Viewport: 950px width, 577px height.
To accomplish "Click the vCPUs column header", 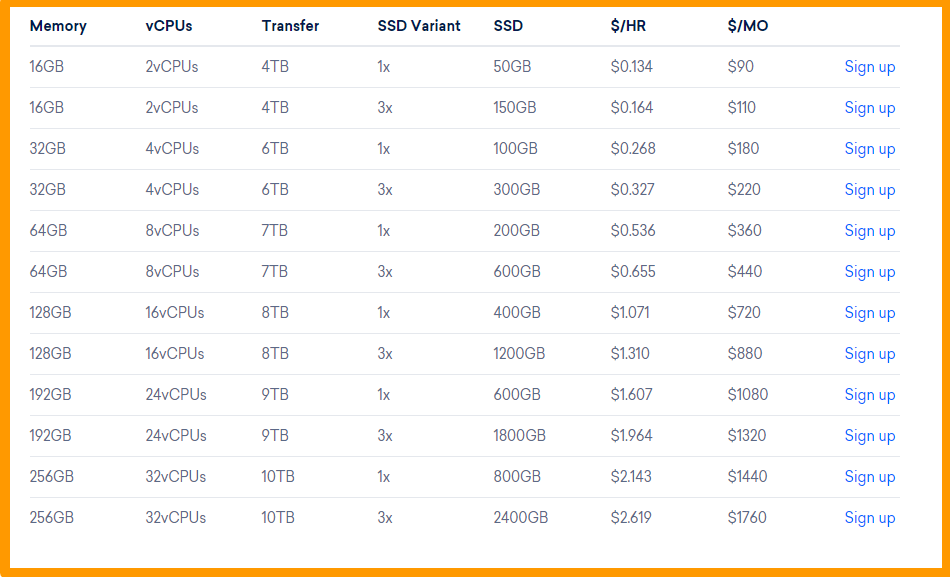I will 169,26.
